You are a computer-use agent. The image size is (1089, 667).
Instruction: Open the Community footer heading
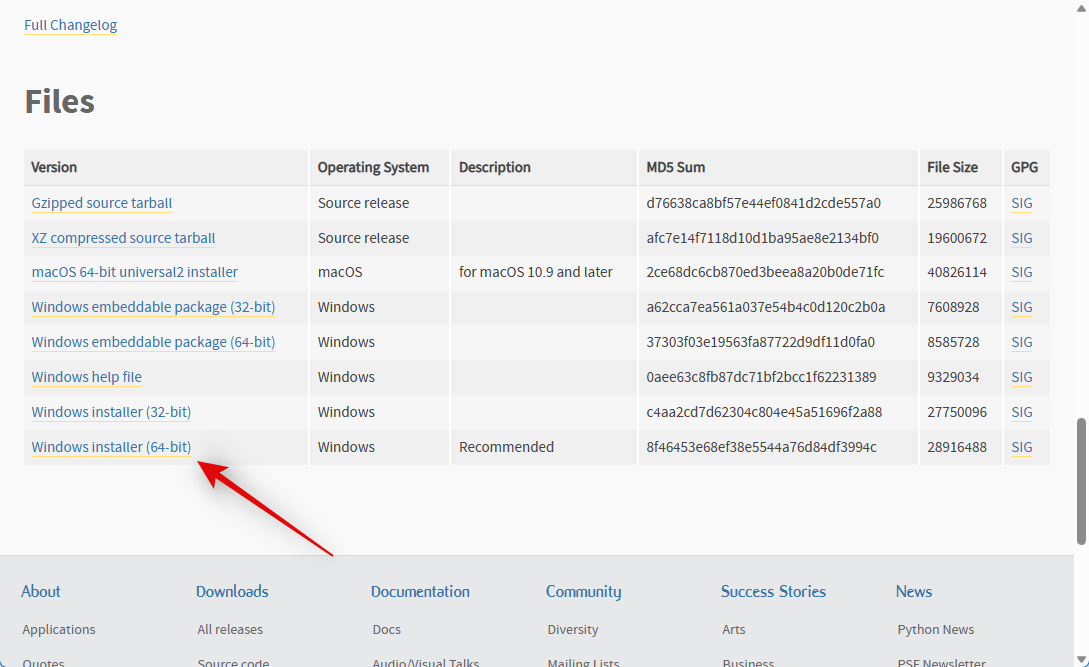click(x=583, y=591)
